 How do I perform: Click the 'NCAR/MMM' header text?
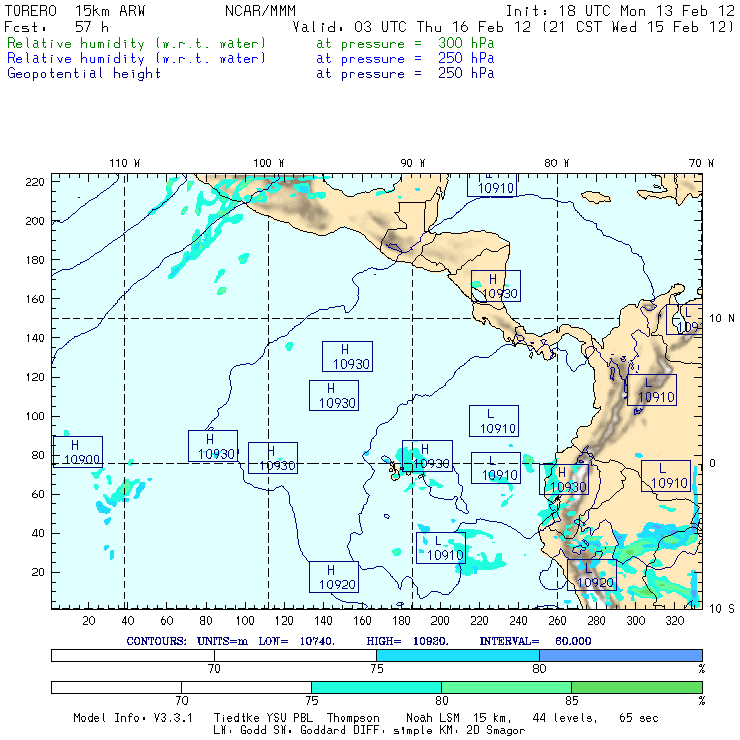[x=260, y=11]
